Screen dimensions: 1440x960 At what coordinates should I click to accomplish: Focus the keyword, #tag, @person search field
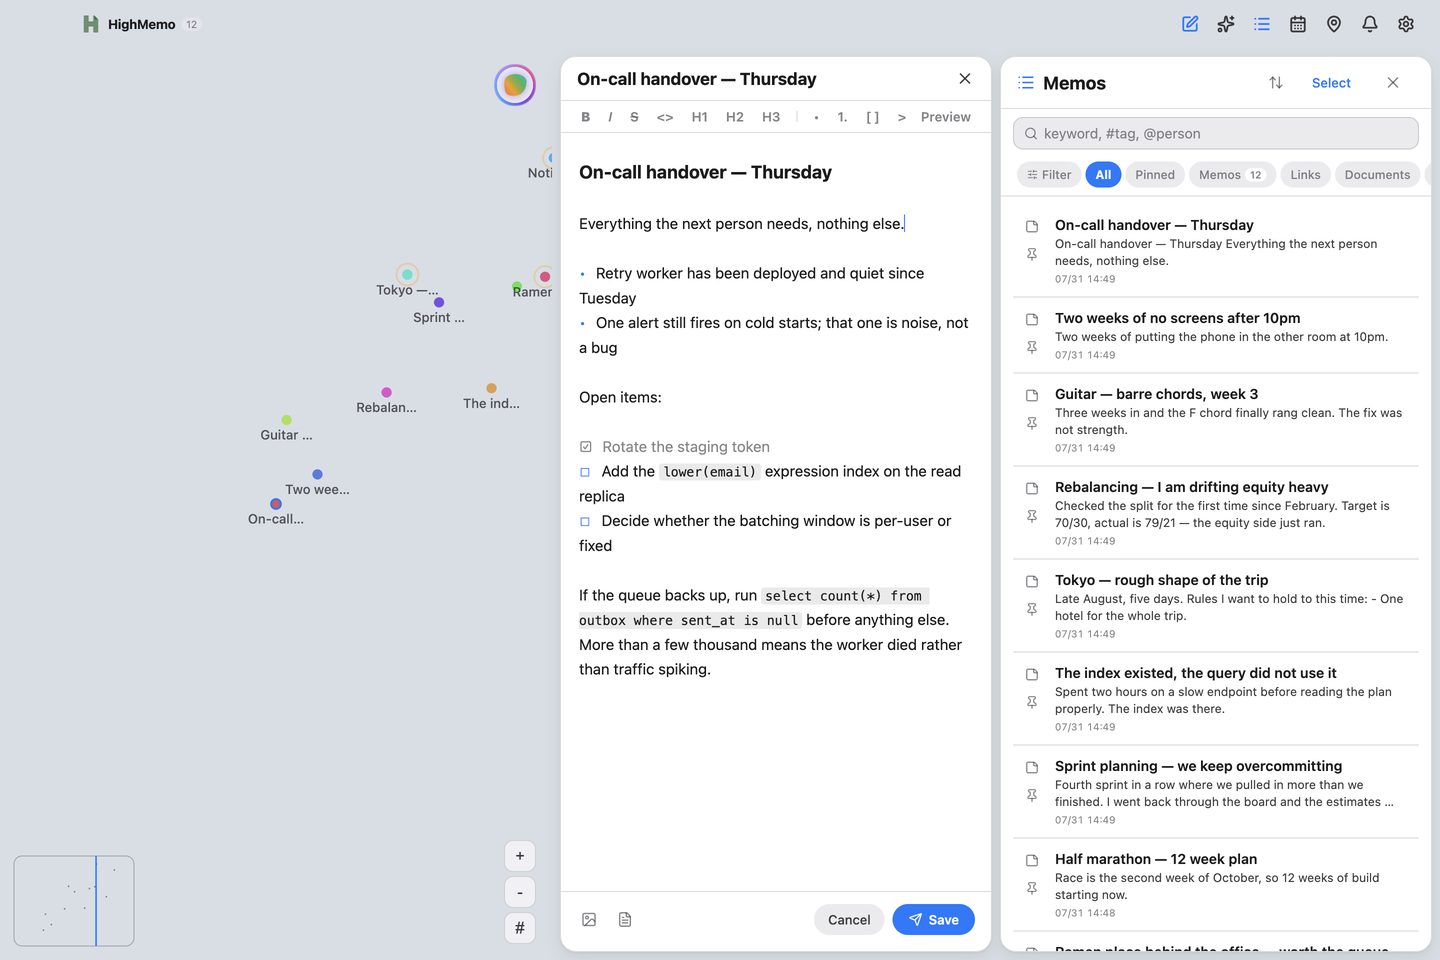pos(1216,133)
